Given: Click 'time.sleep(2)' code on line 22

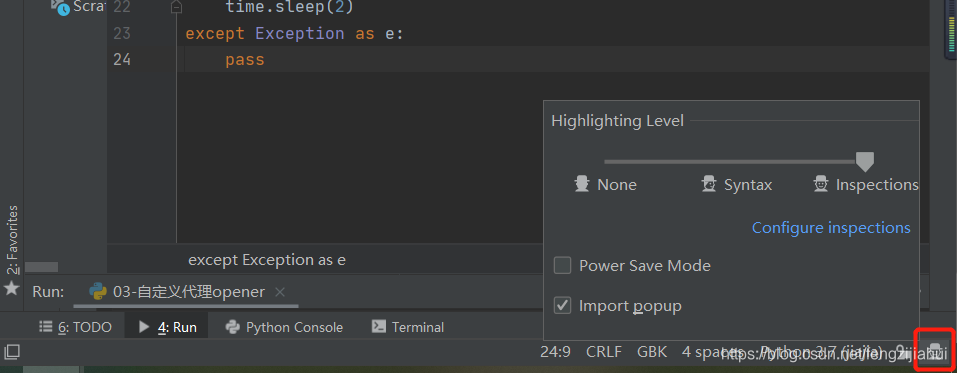Looking at the screenshot, I should coord(289,7).
